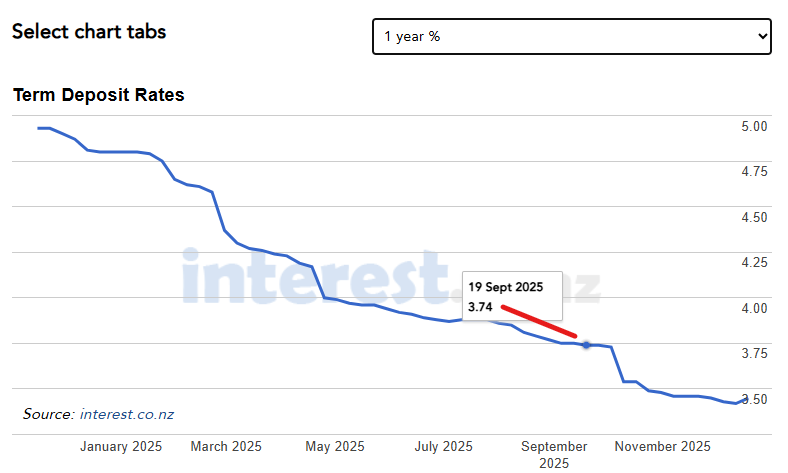Click the November 2025 axis label
The width and height of the screenshot is (788, 473).
662,446
